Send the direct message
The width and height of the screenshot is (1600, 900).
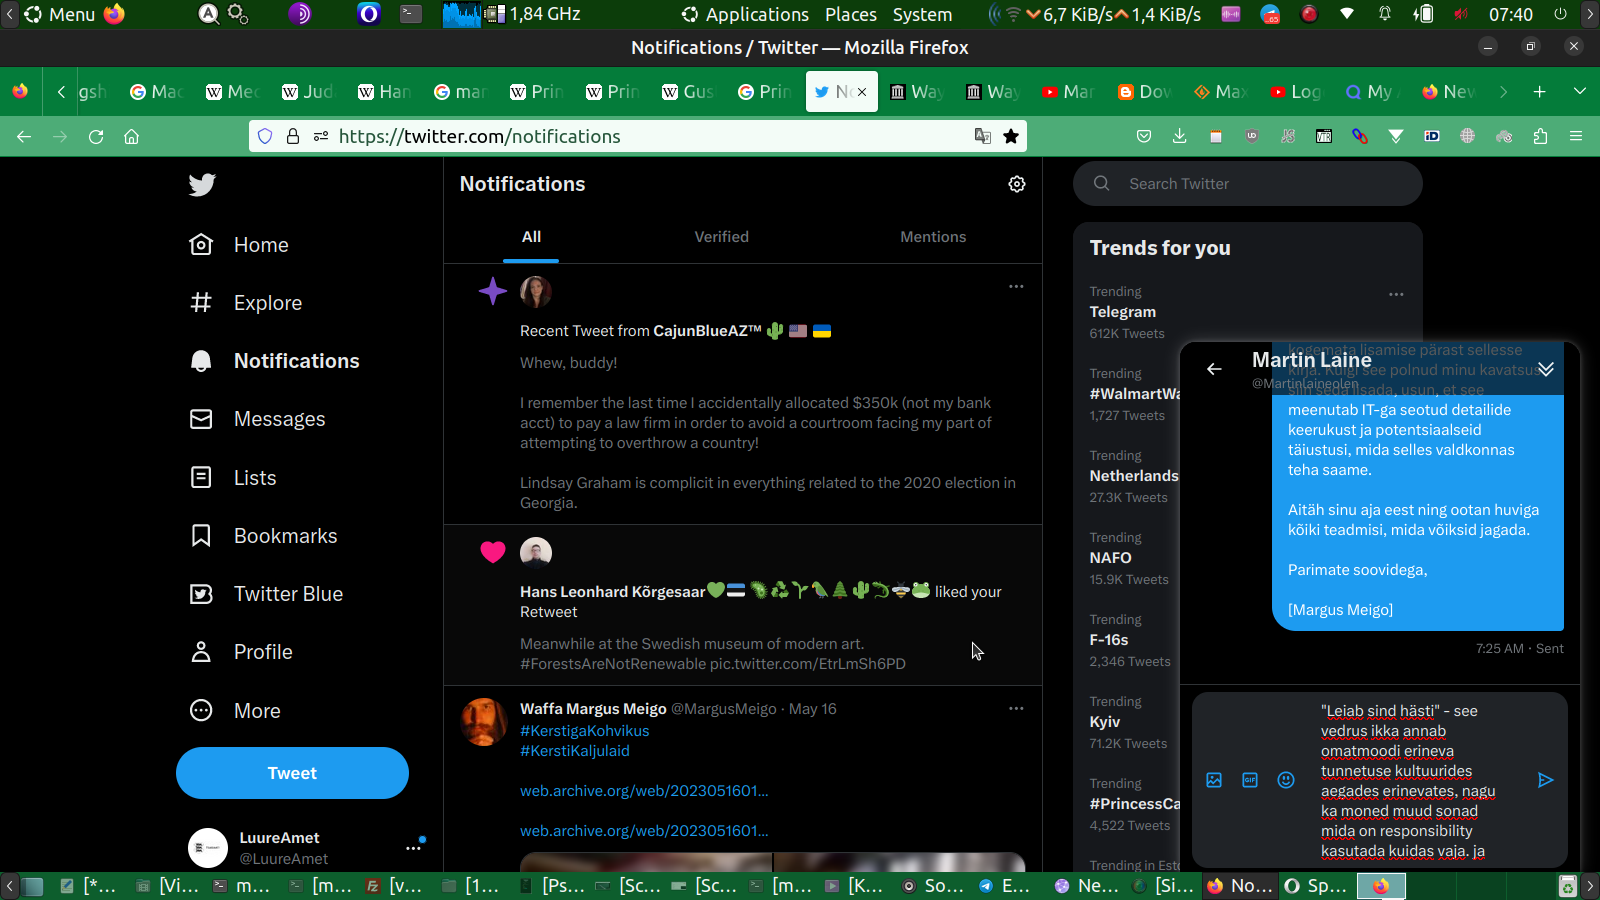coord(1545,780)
